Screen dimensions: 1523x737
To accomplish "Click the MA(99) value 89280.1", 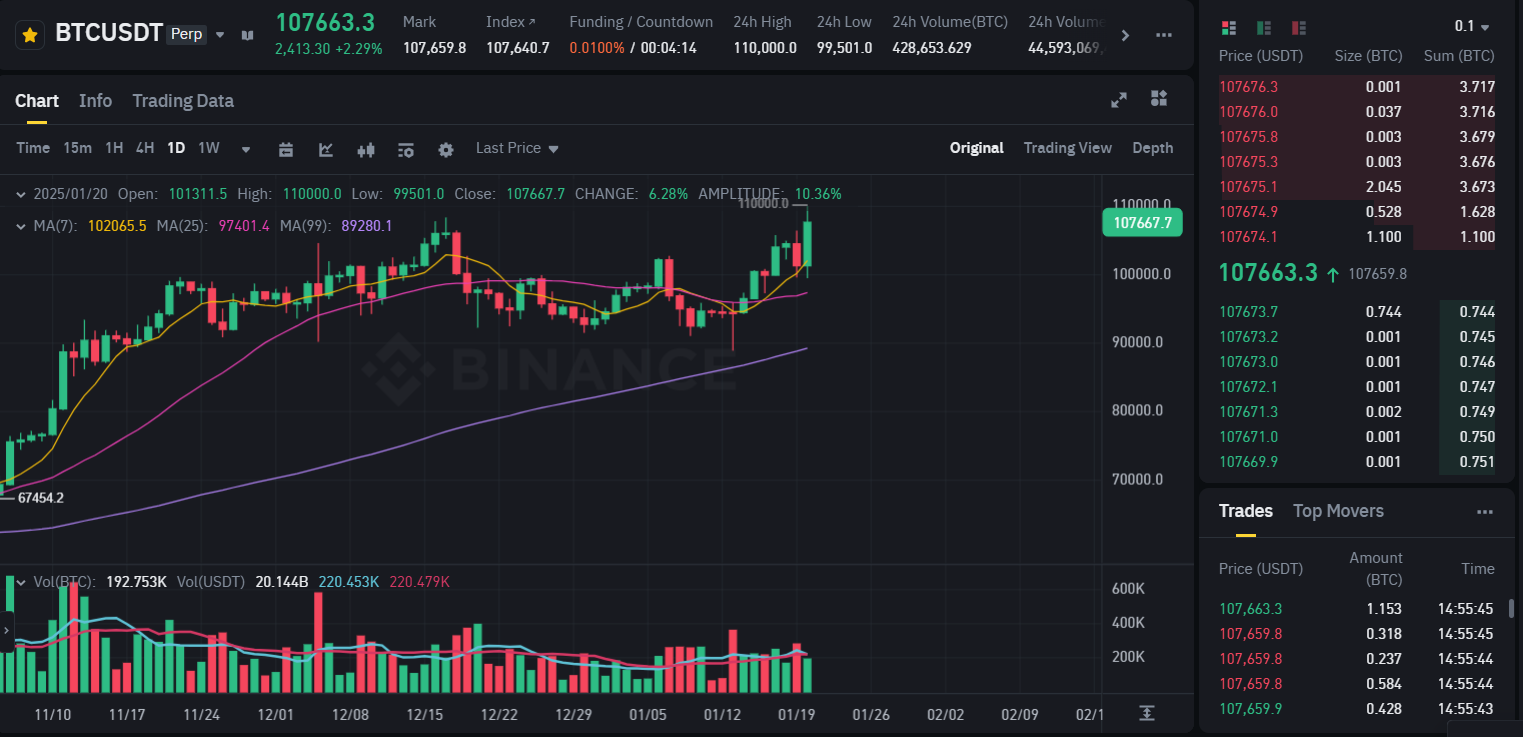I will [367, 226].
